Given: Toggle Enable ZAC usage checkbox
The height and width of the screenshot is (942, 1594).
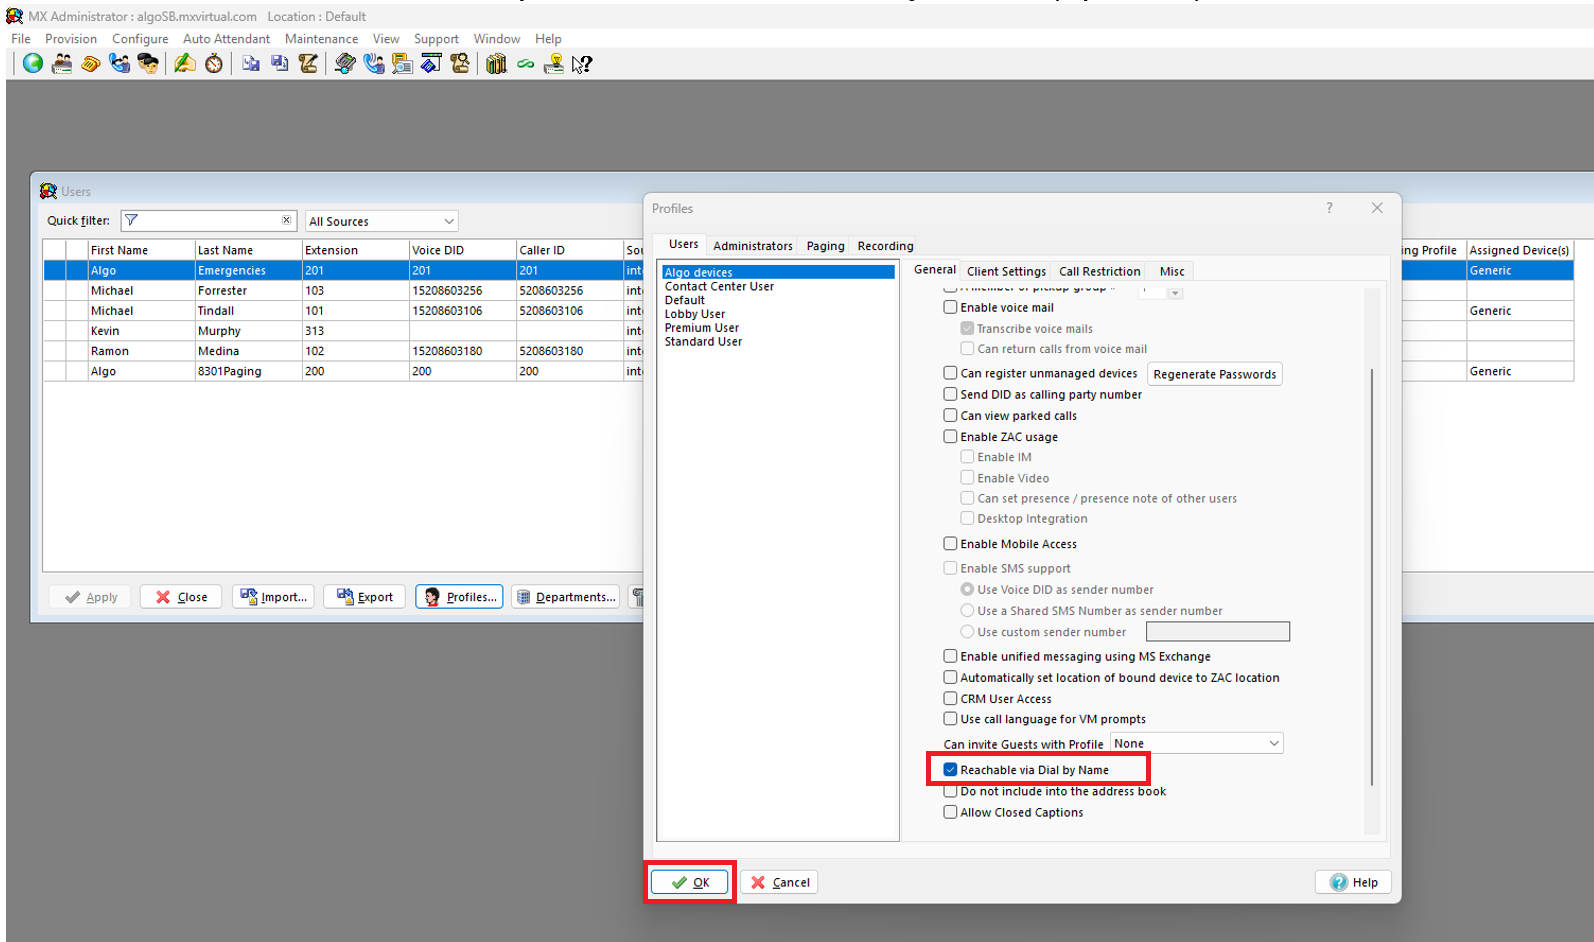Looking at the screenshot, I should (x=950, y=436).
